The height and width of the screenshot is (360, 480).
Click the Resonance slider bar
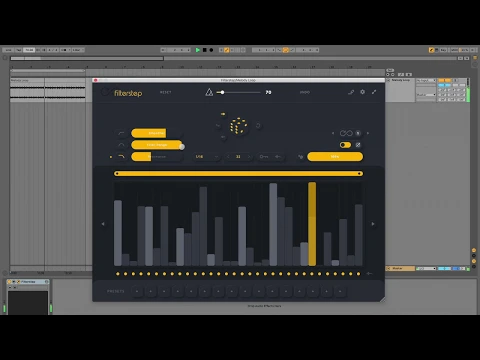(x=157, y=156)
